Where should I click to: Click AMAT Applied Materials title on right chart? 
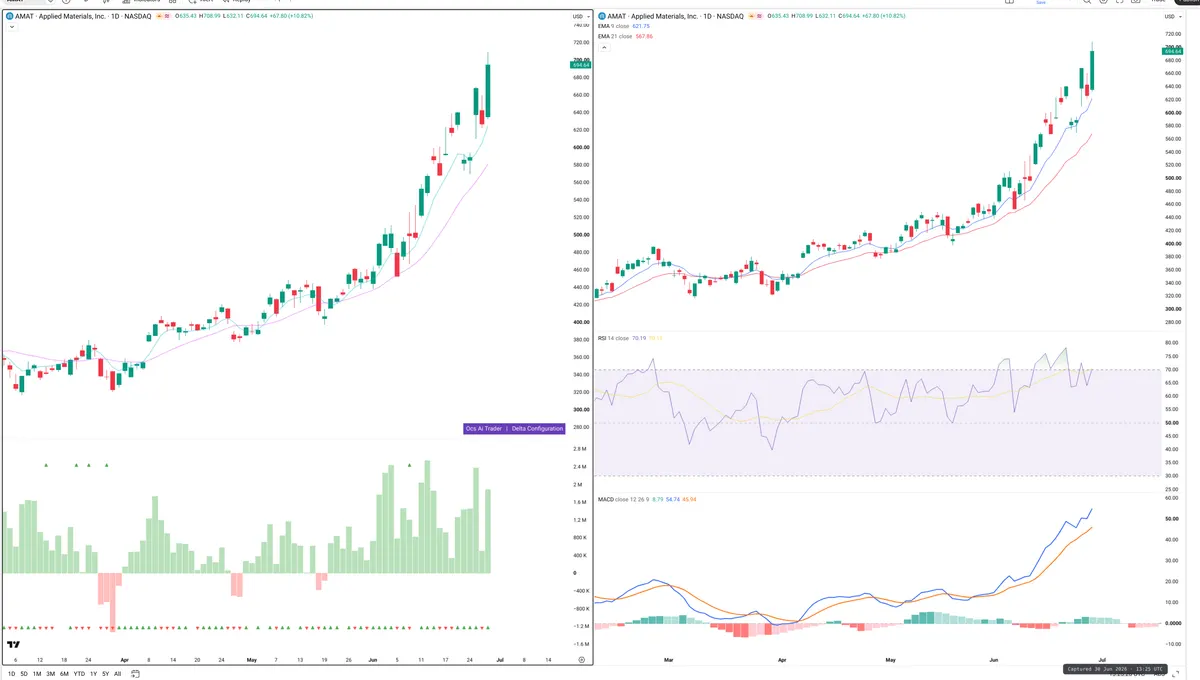point(675,17)
